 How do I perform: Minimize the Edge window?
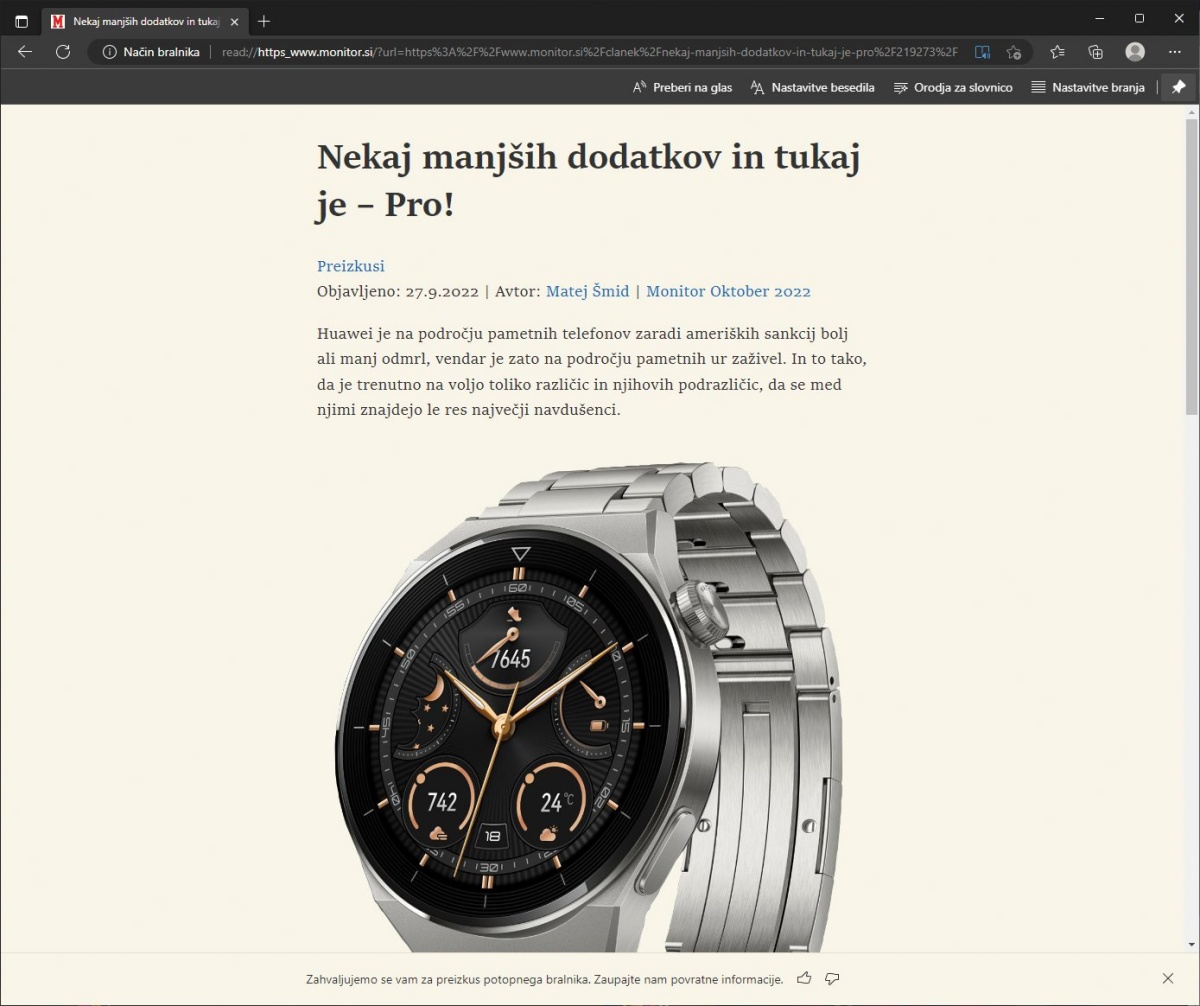(1099, 18)
